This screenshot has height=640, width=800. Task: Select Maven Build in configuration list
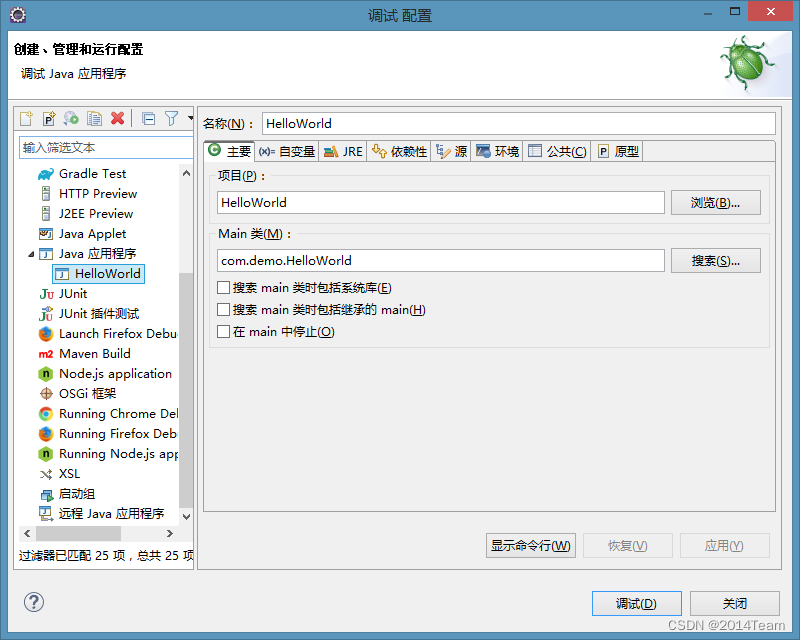(x=94, y=354)
